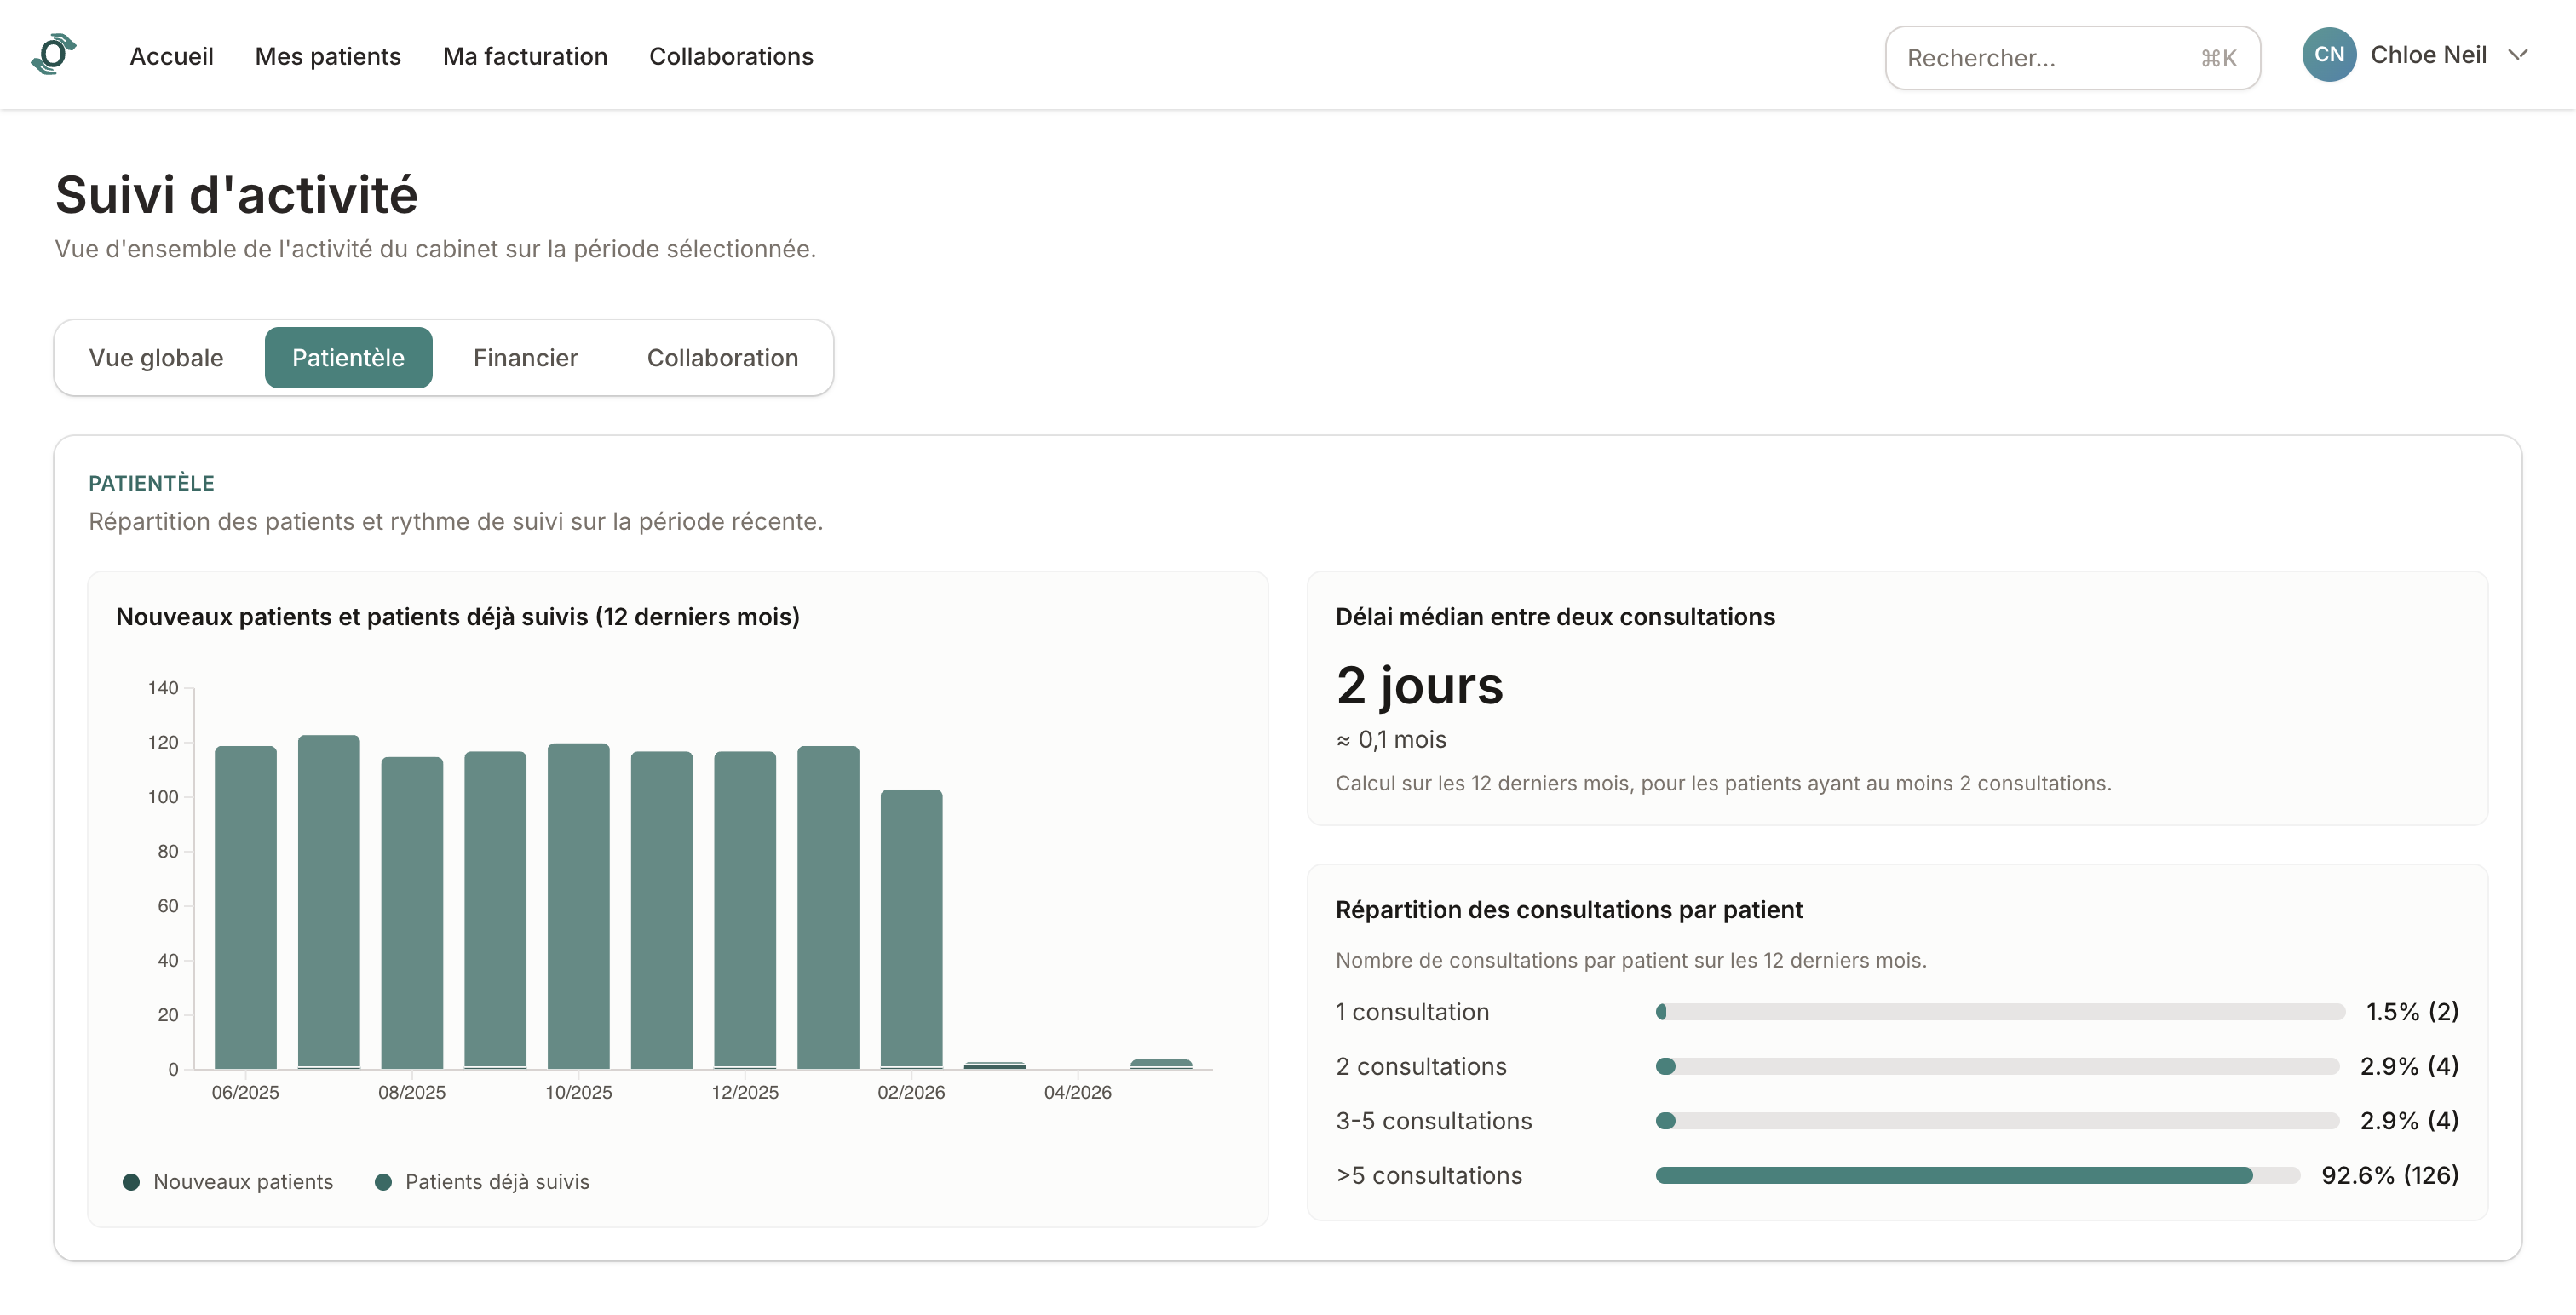Click the Patients déjà suivis legend dot
2576x1315 pixels.
click(383, 1182)
